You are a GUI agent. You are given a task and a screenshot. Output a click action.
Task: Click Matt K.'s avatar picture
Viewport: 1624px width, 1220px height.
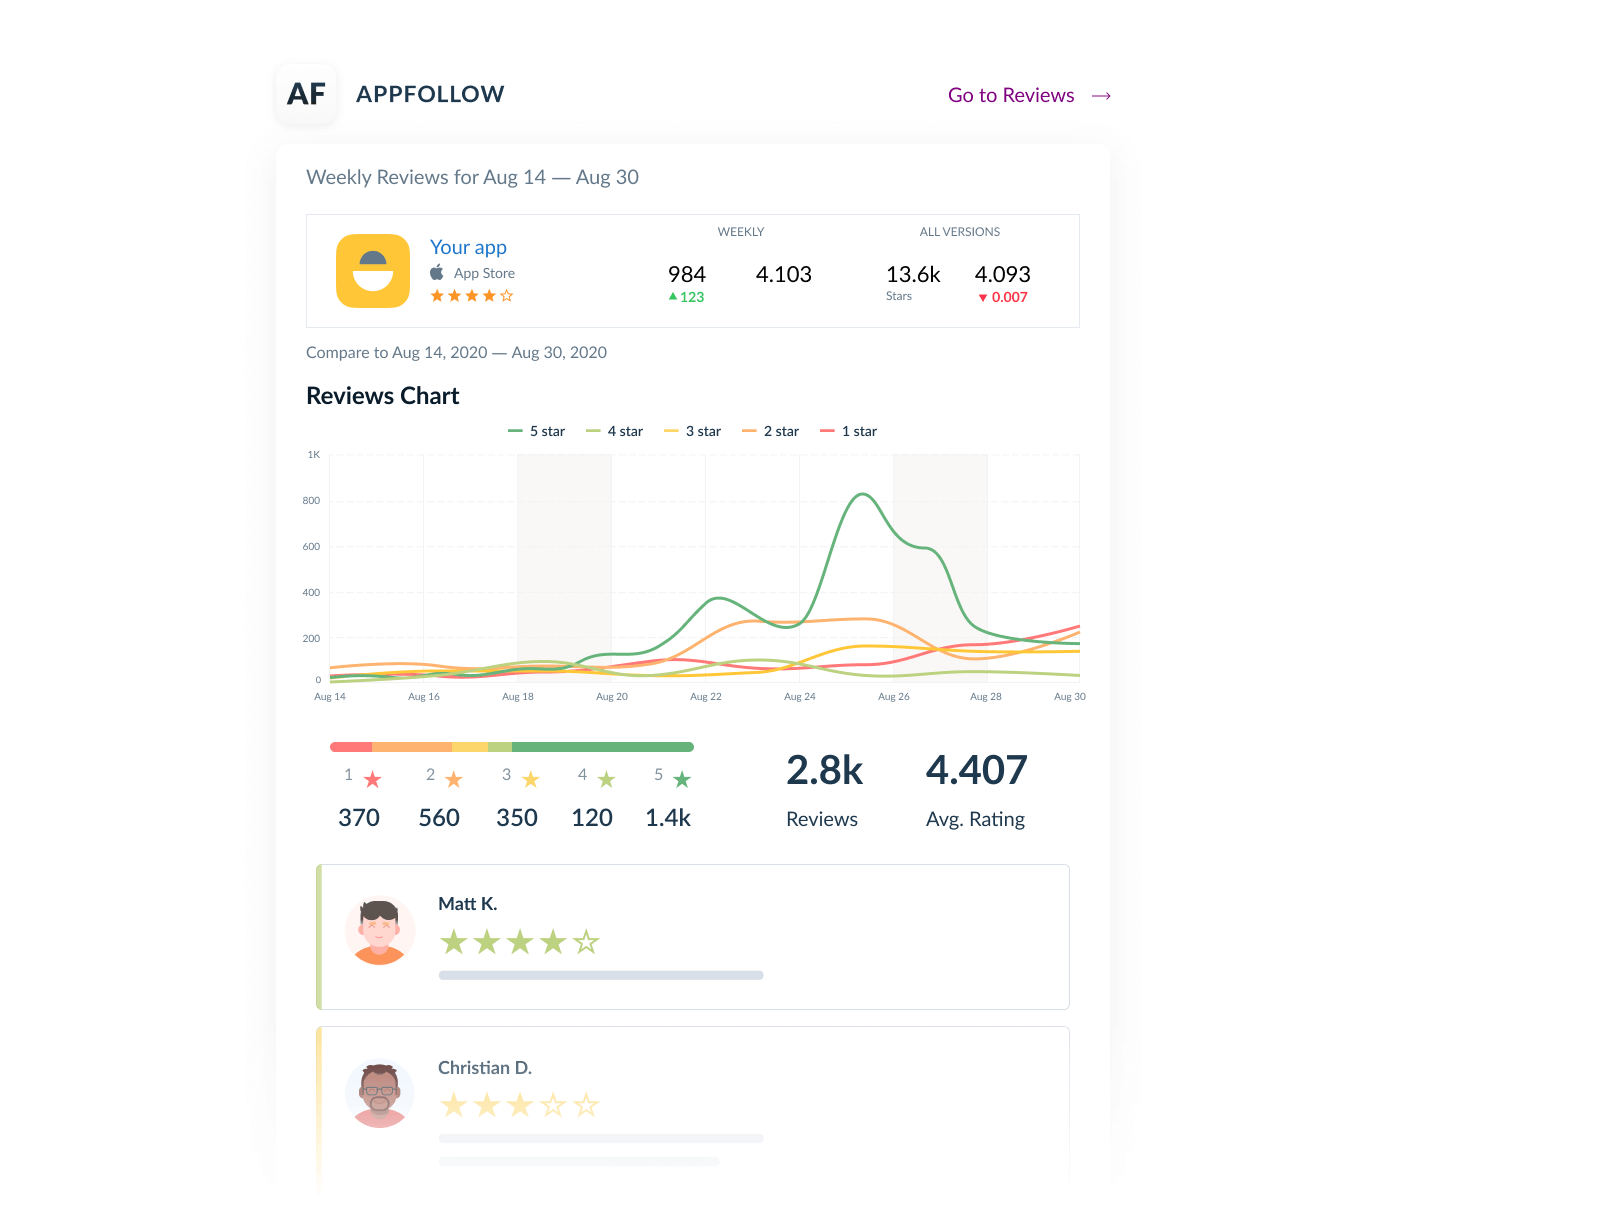380,930
